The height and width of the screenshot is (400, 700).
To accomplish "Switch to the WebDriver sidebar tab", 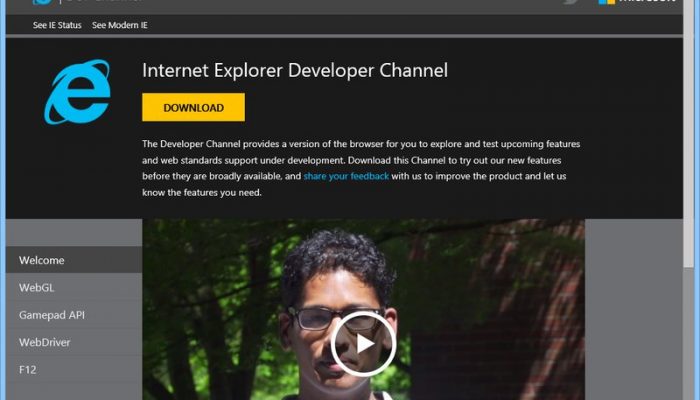I will (74, 342).
